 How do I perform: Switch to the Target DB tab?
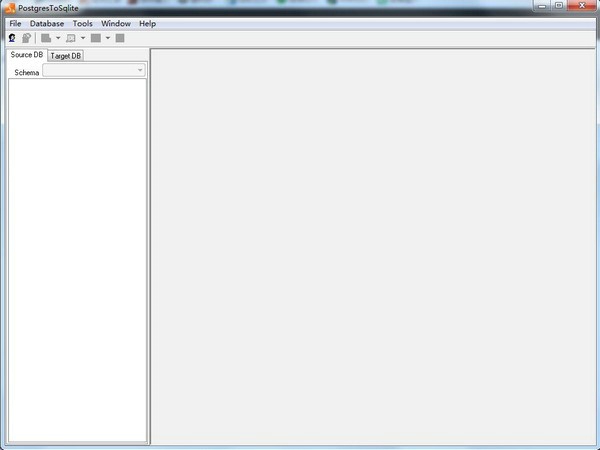pyautogui.click(x=66, y=56)
